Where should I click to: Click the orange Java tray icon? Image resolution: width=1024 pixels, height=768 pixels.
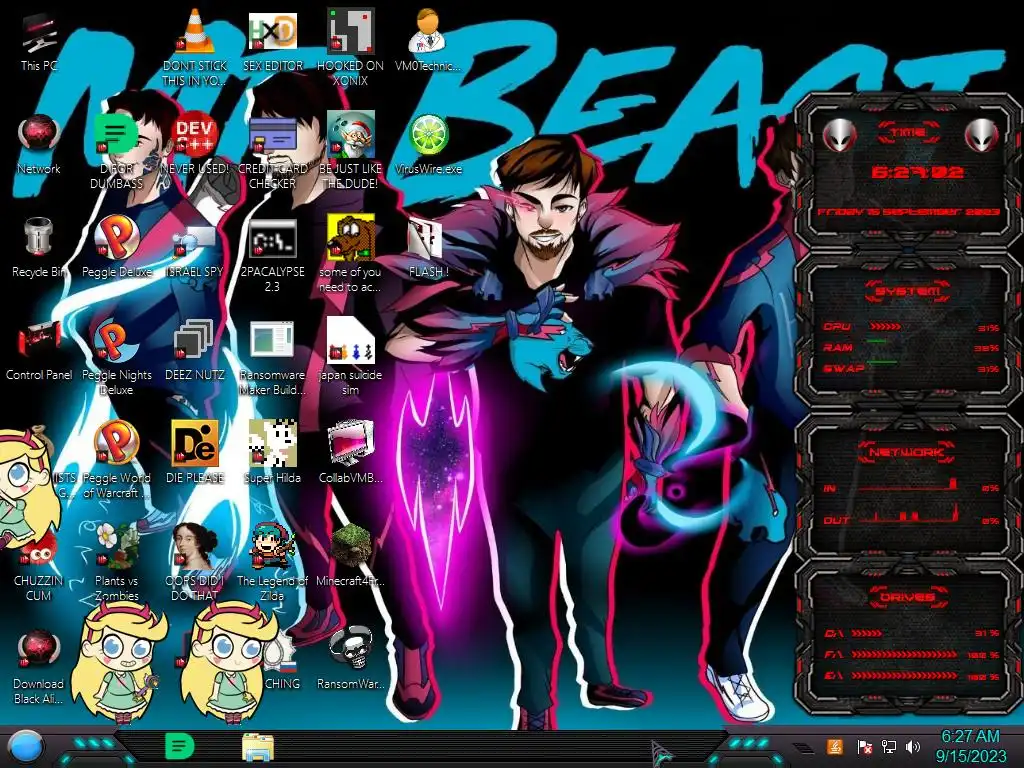835,746
